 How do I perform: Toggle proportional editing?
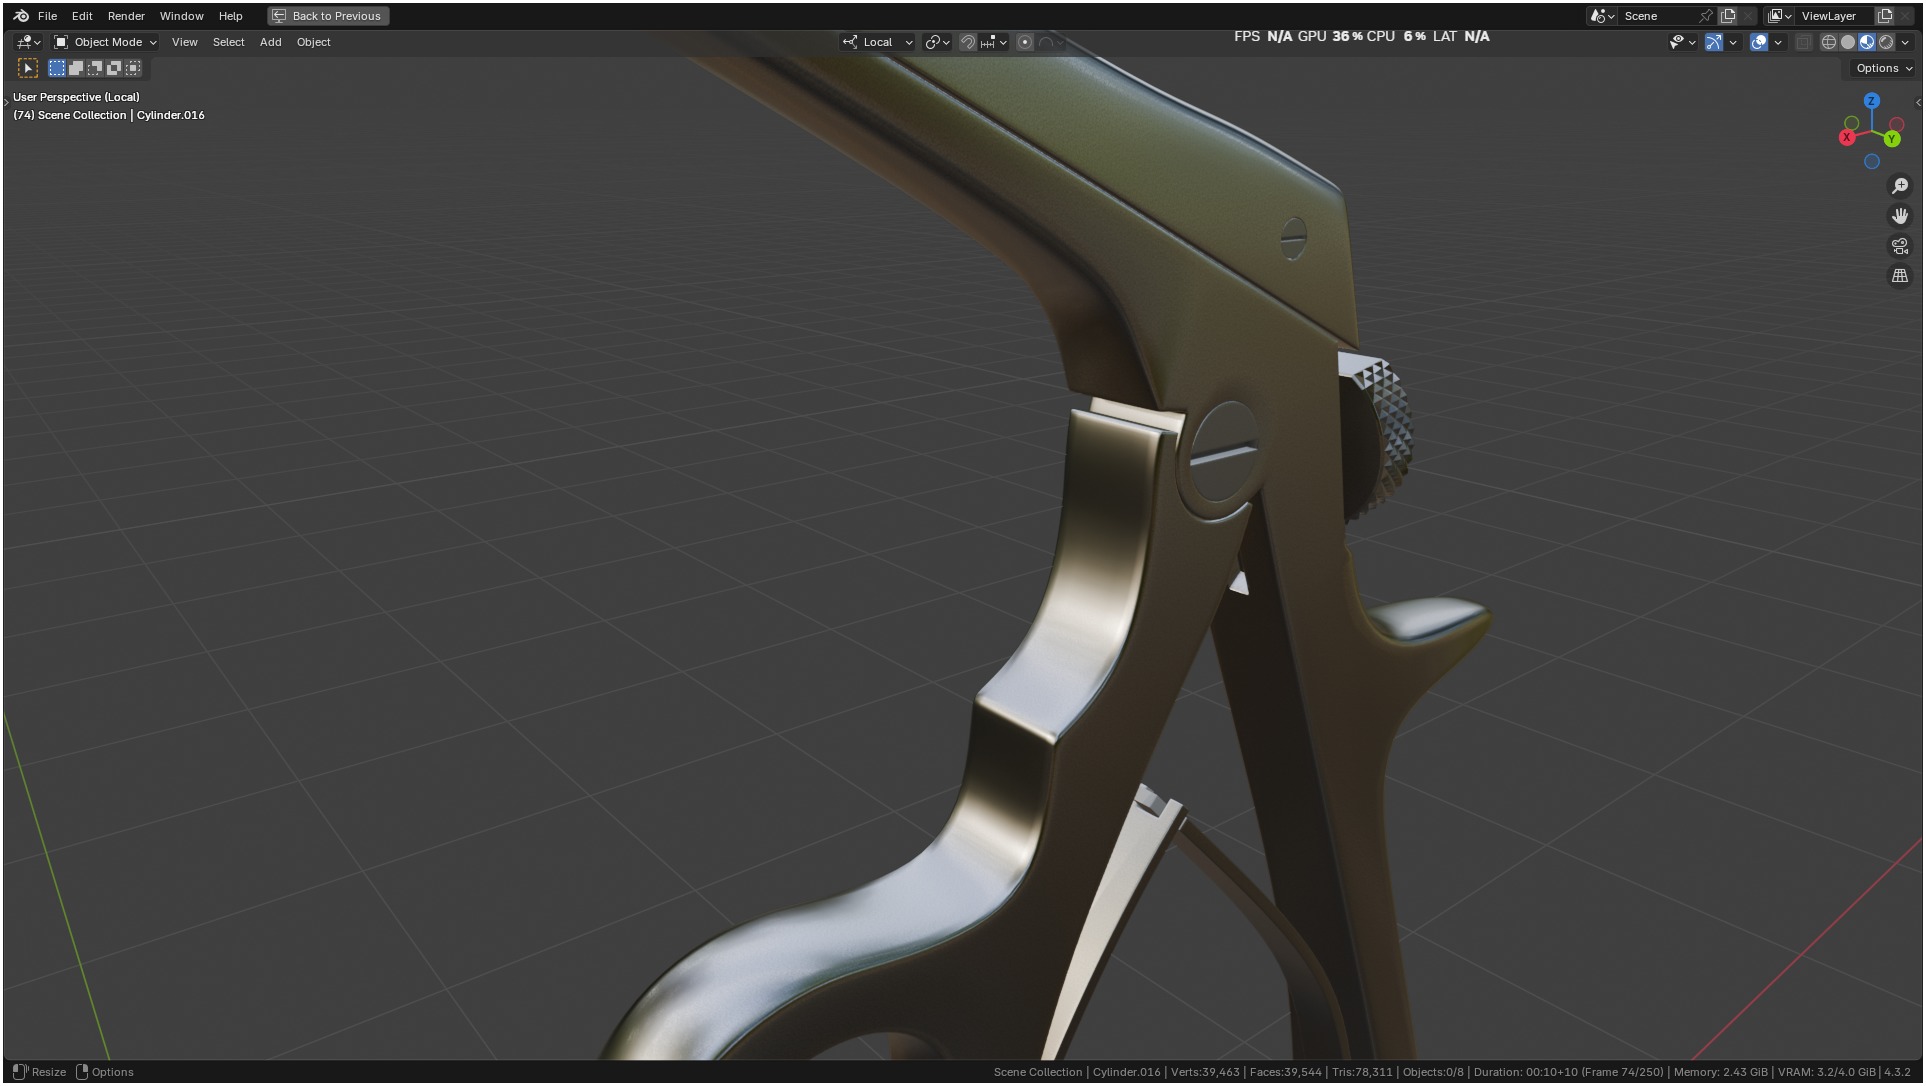click(x=1025, y=42)
